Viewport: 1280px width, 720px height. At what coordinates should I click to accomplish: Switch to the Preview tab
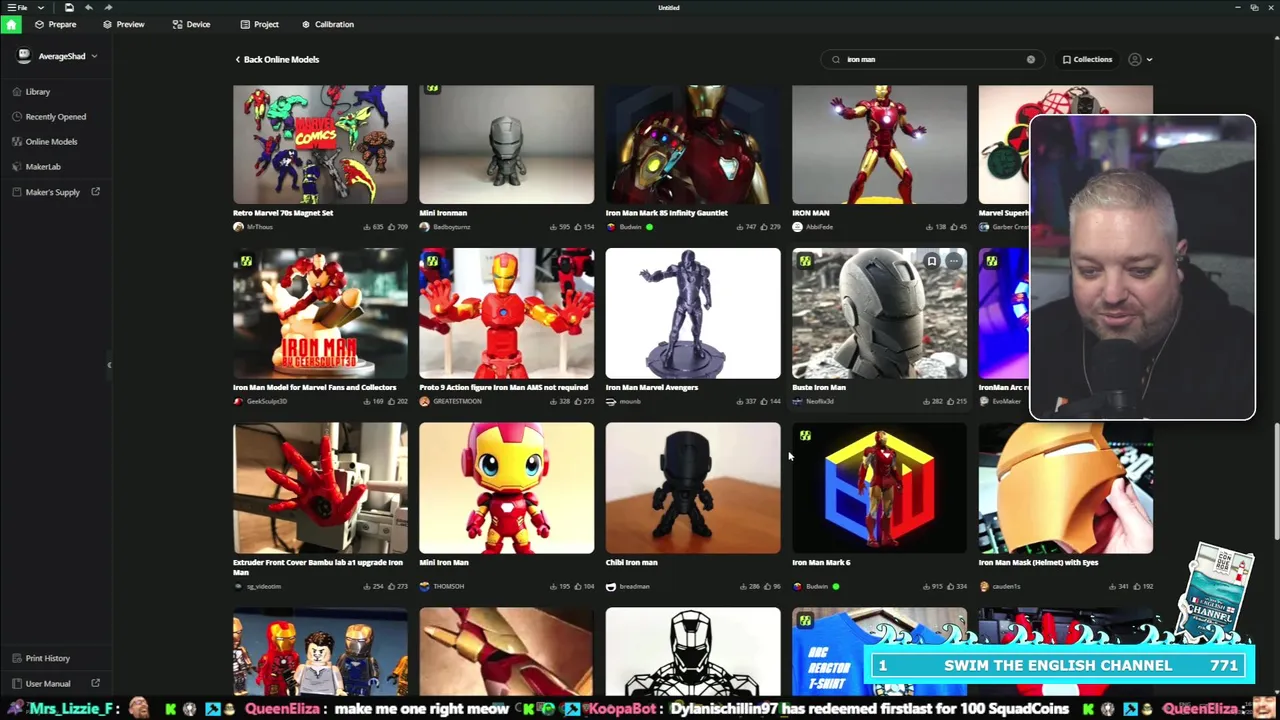(x=124, y=24)
